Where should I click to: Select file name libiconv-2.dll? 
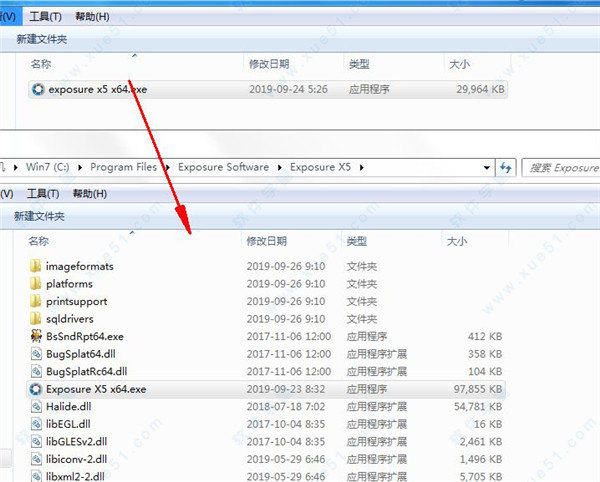(x=77, y=459)
